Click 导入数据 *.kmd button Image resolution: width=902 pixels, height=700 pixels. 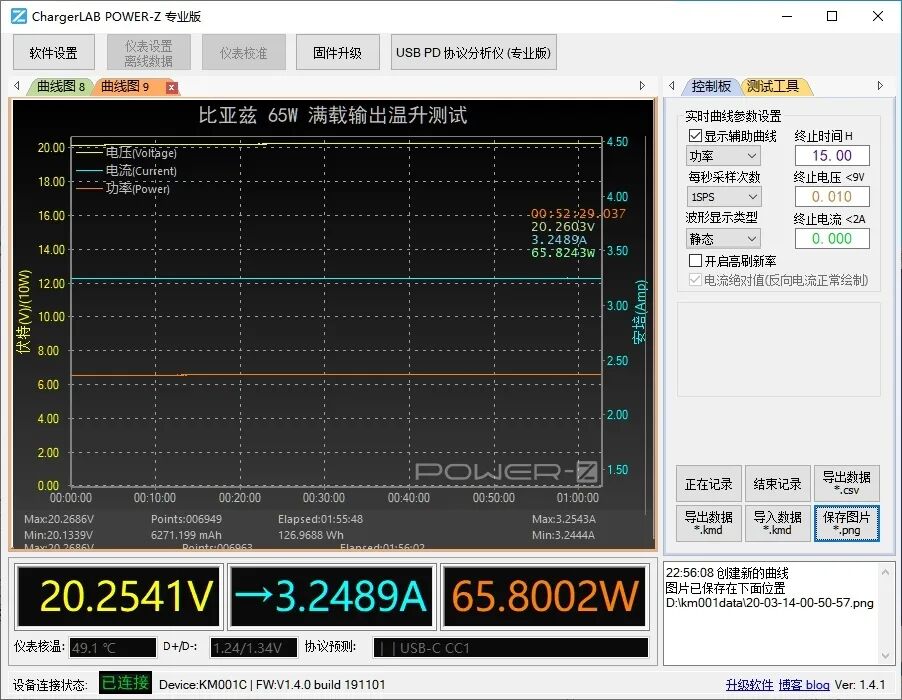(x=778, y=523)
